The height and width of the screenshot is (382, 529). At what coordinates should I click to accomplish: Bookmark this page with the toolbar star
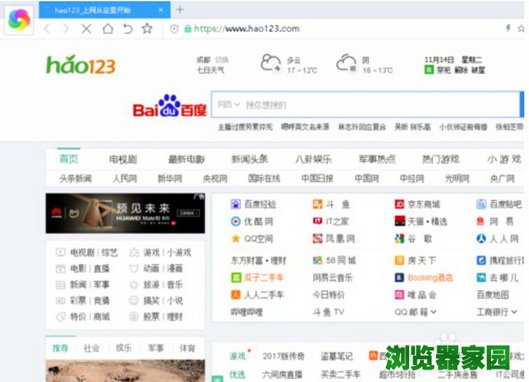[x=147, y=28]
